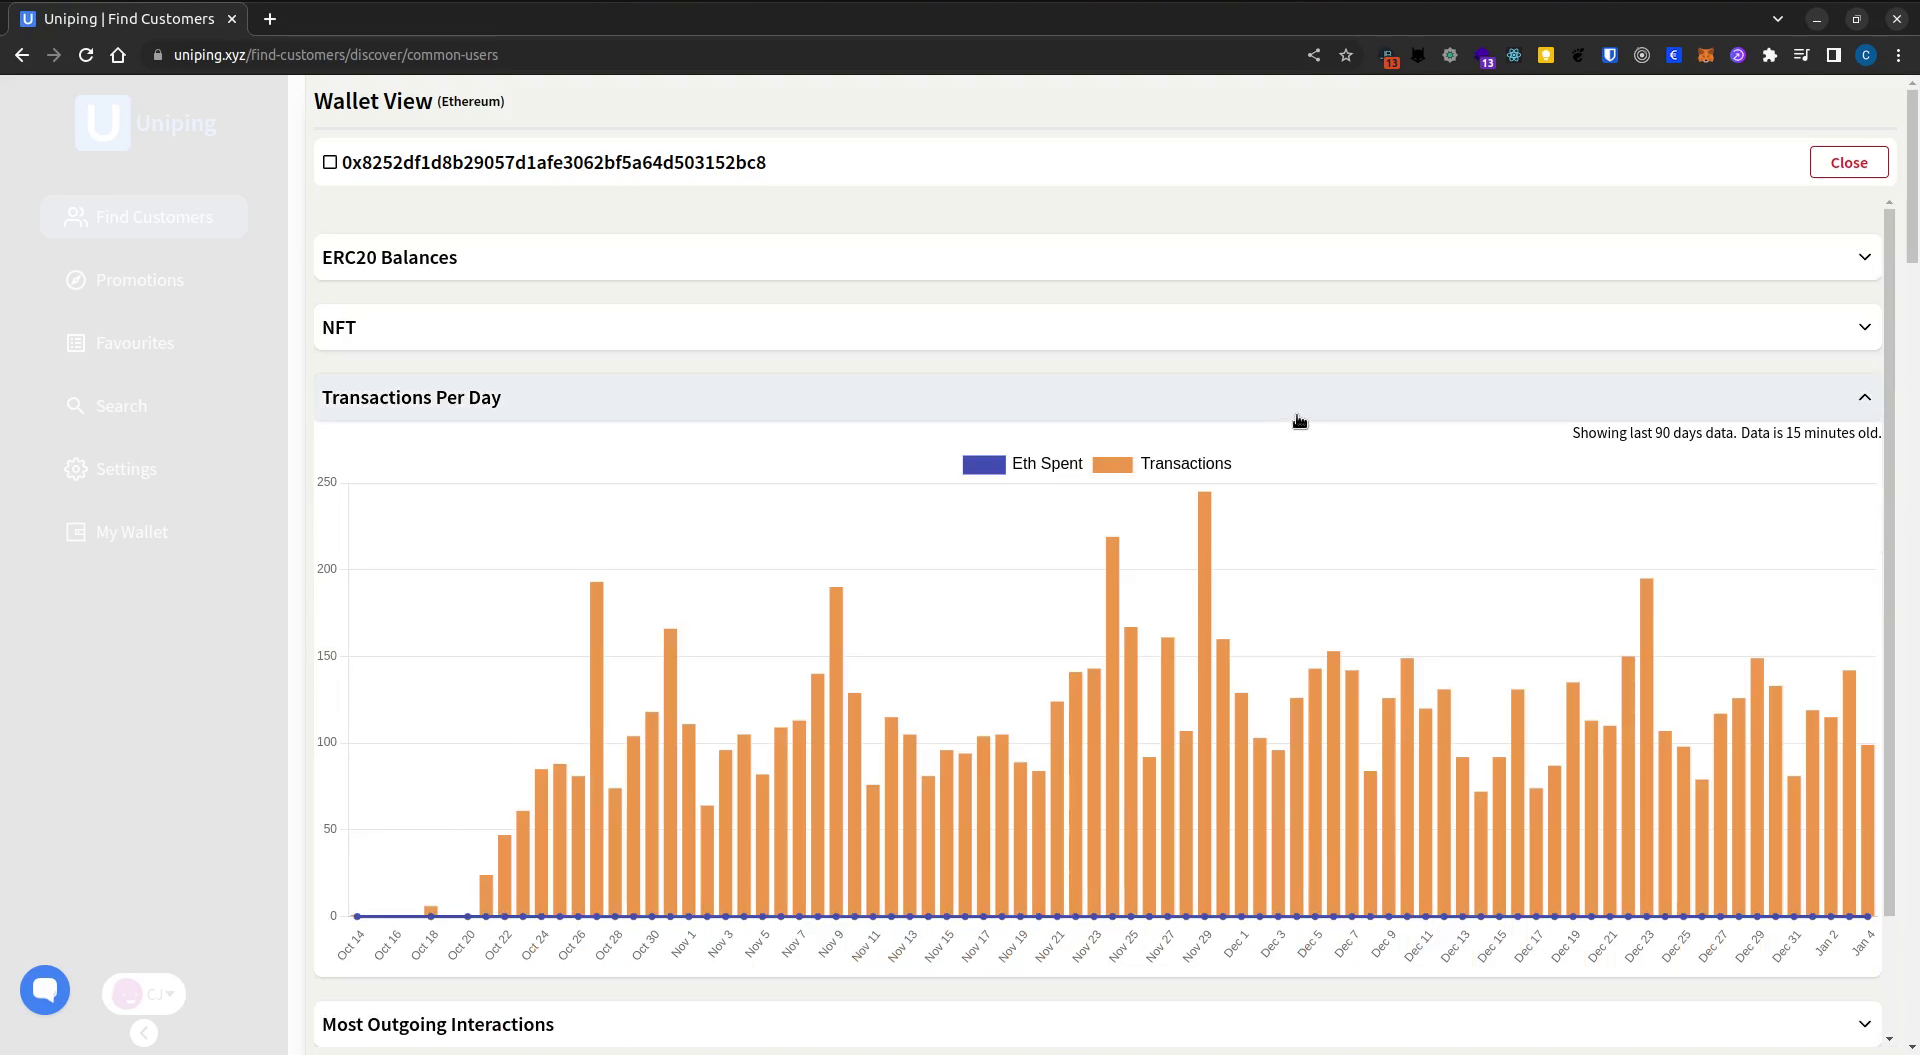The image size is (1920, 1055).
Task: Click 'Showing last 90 days data' note
Action: [x=1726, y=433]
